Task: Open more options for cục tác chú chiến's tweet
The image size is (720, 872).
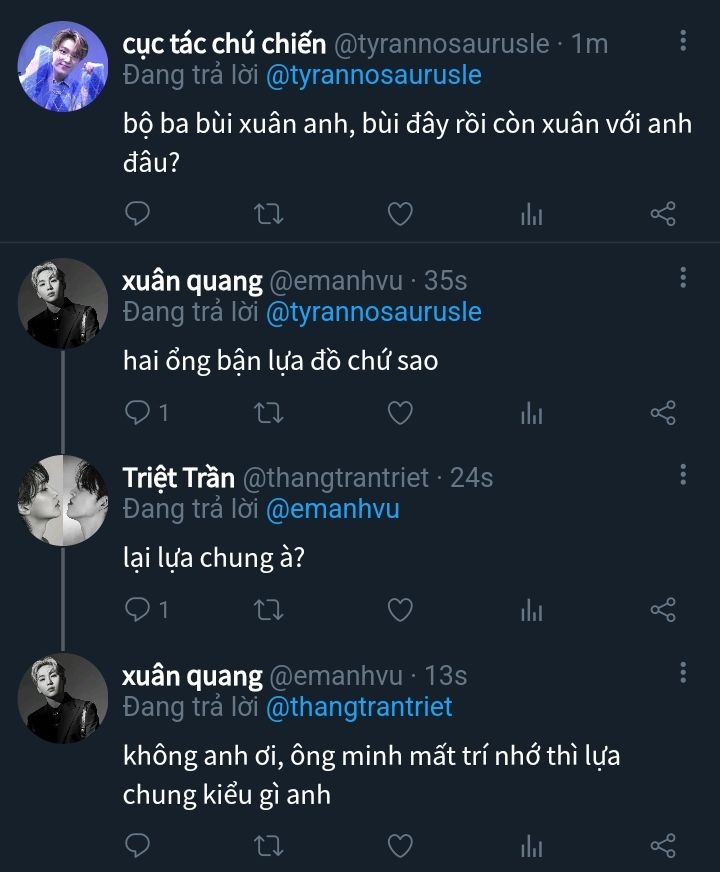Action: [x=683, y=41]
